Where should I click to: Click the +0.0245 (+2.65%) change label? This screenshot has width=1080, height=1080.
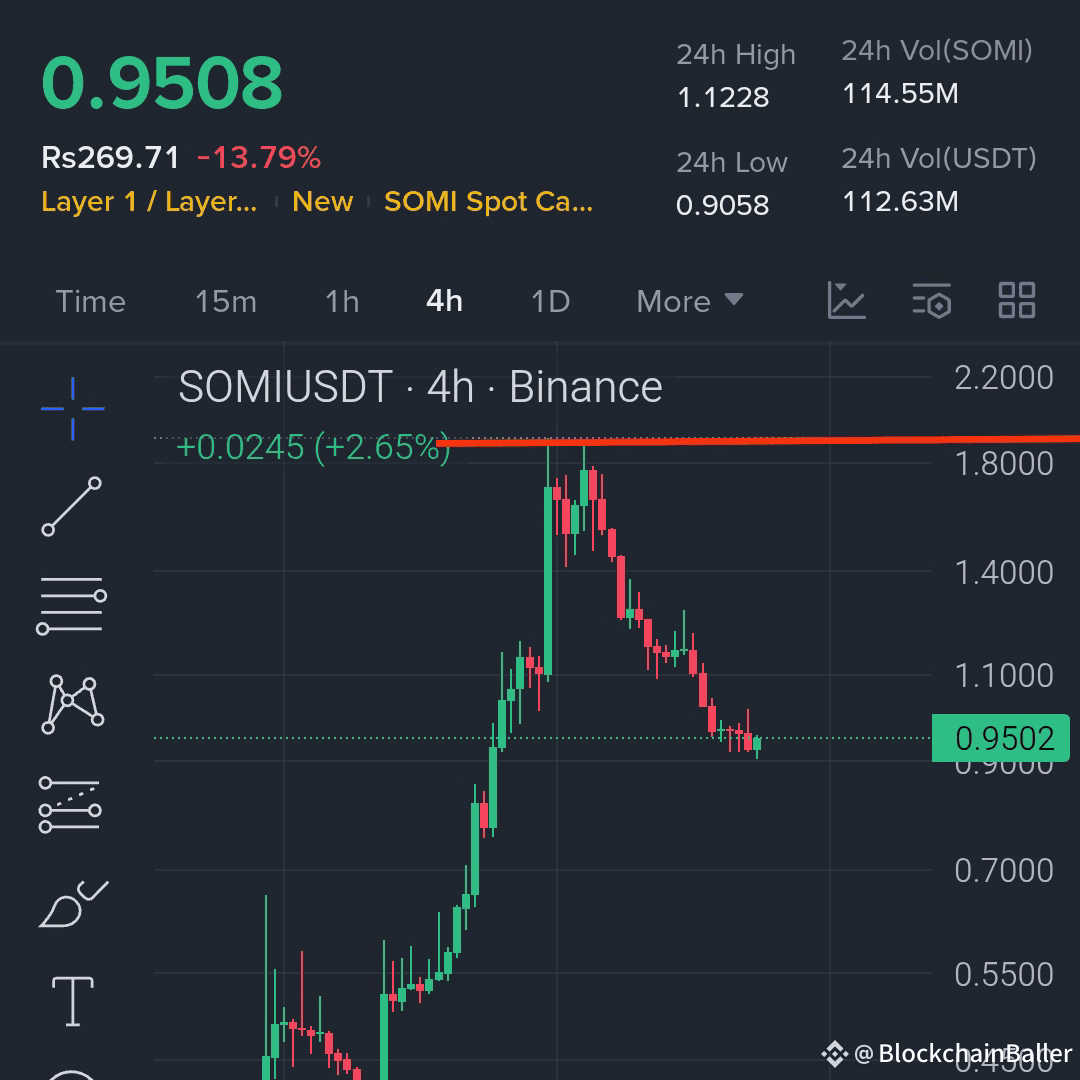313,448
